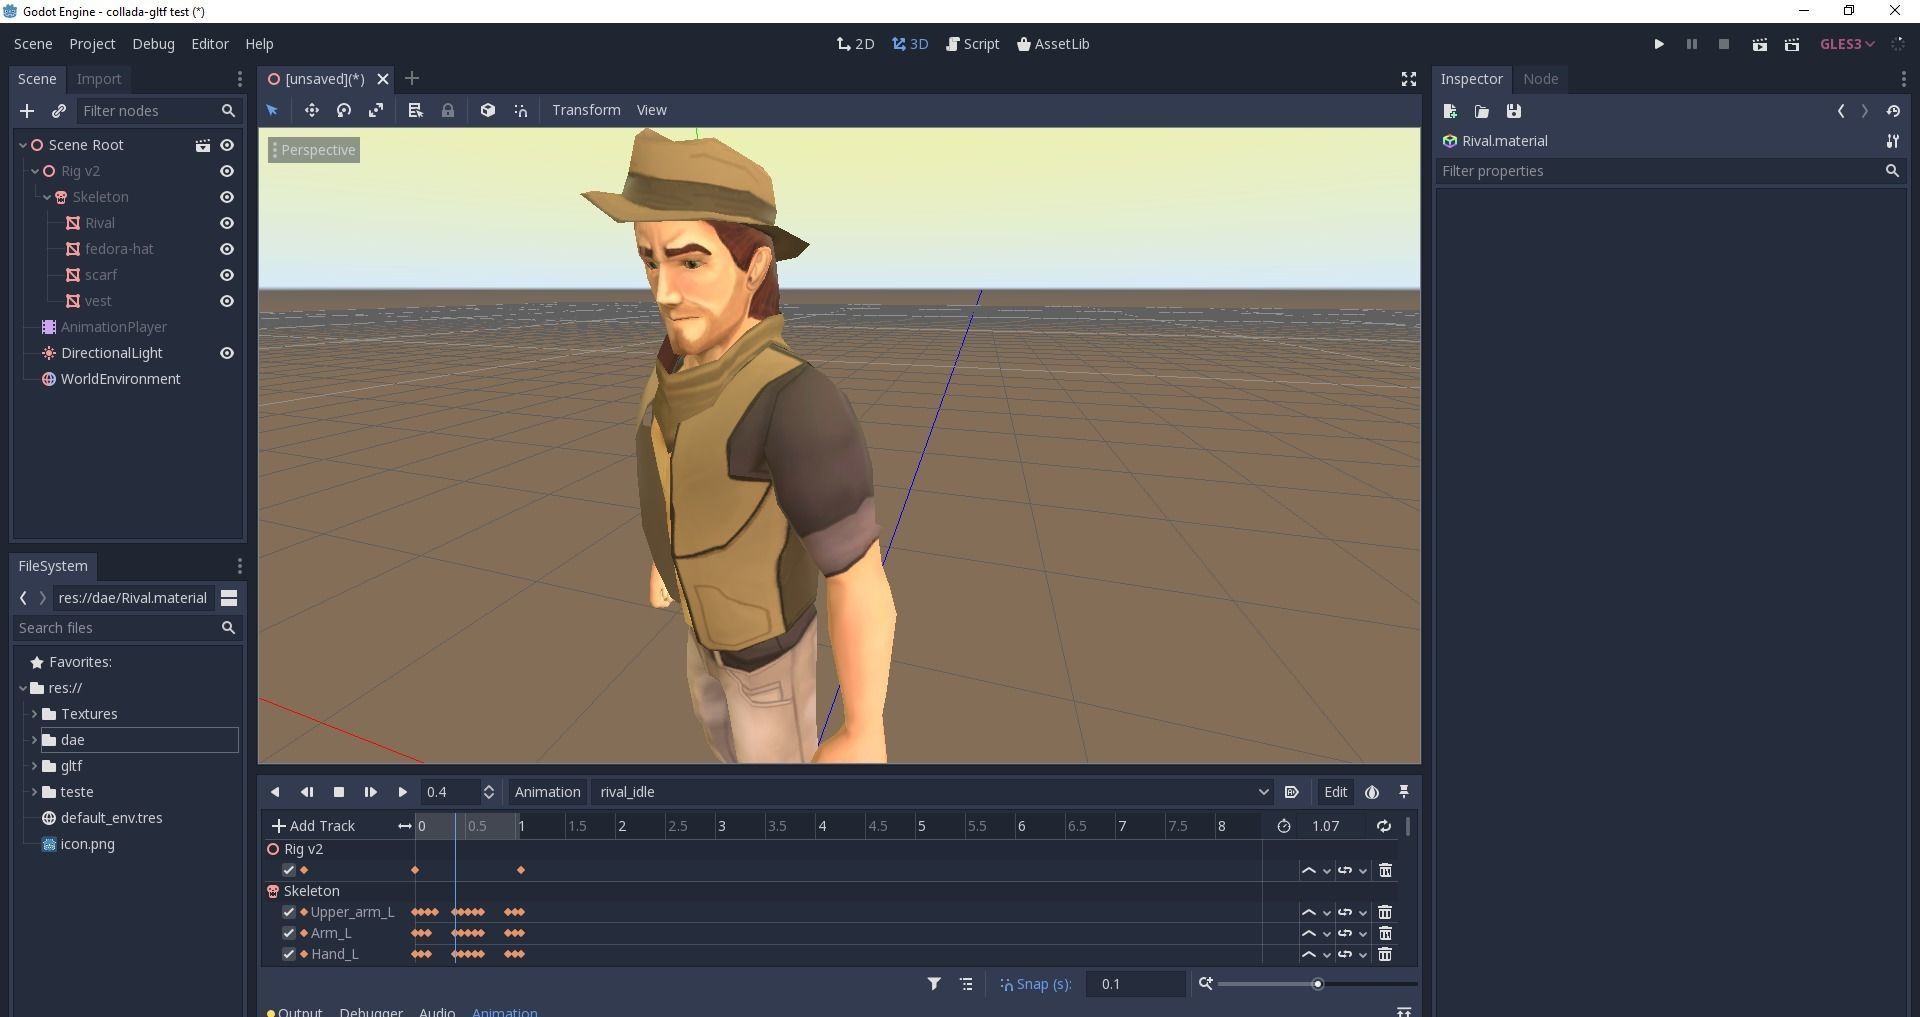Disable the Hand_L track checkbox
The height and width of the screenshot is (1017, 1920).
coord(289,954)
